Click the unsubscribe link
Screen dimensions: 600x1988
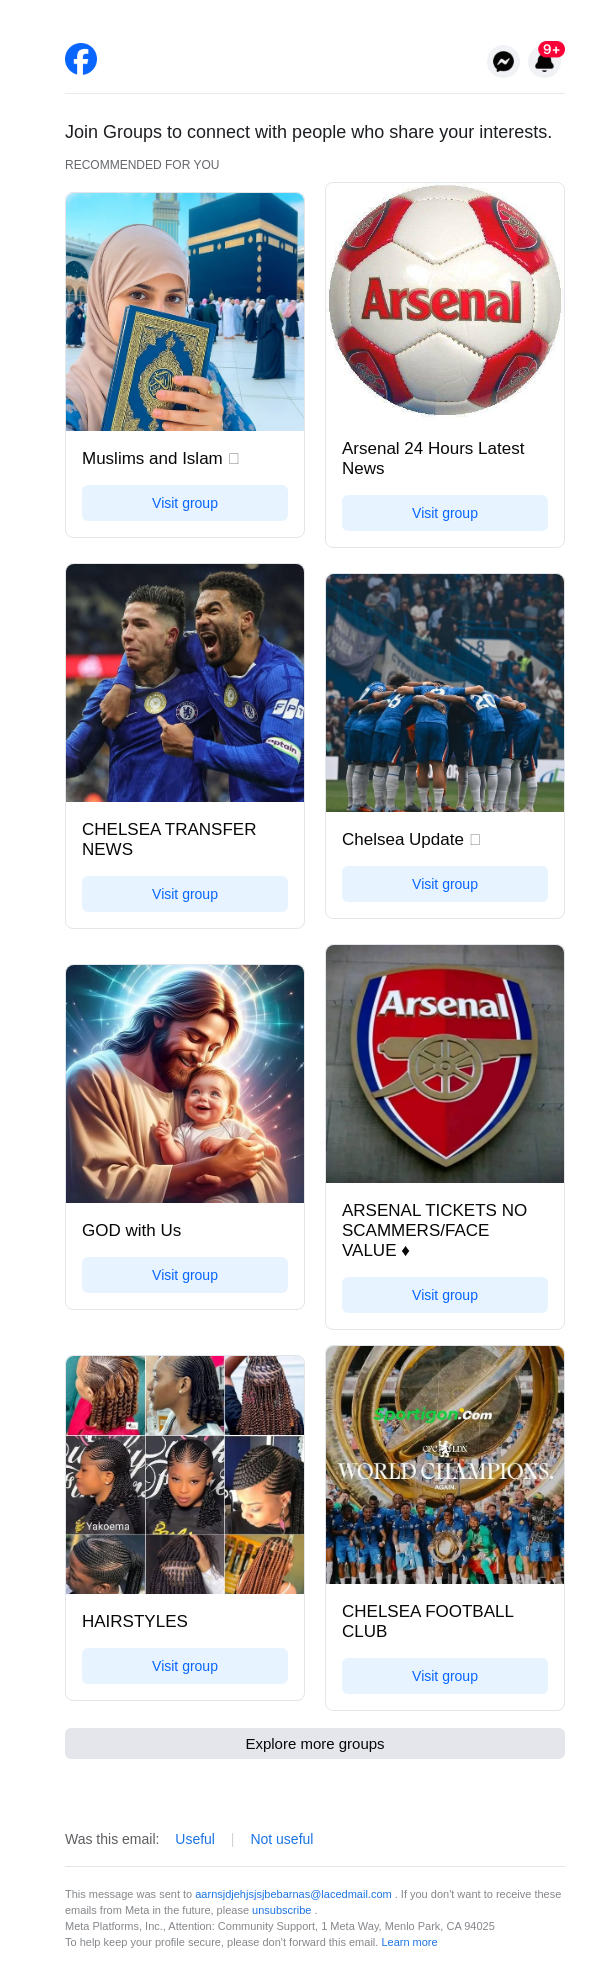(282, 1910)
